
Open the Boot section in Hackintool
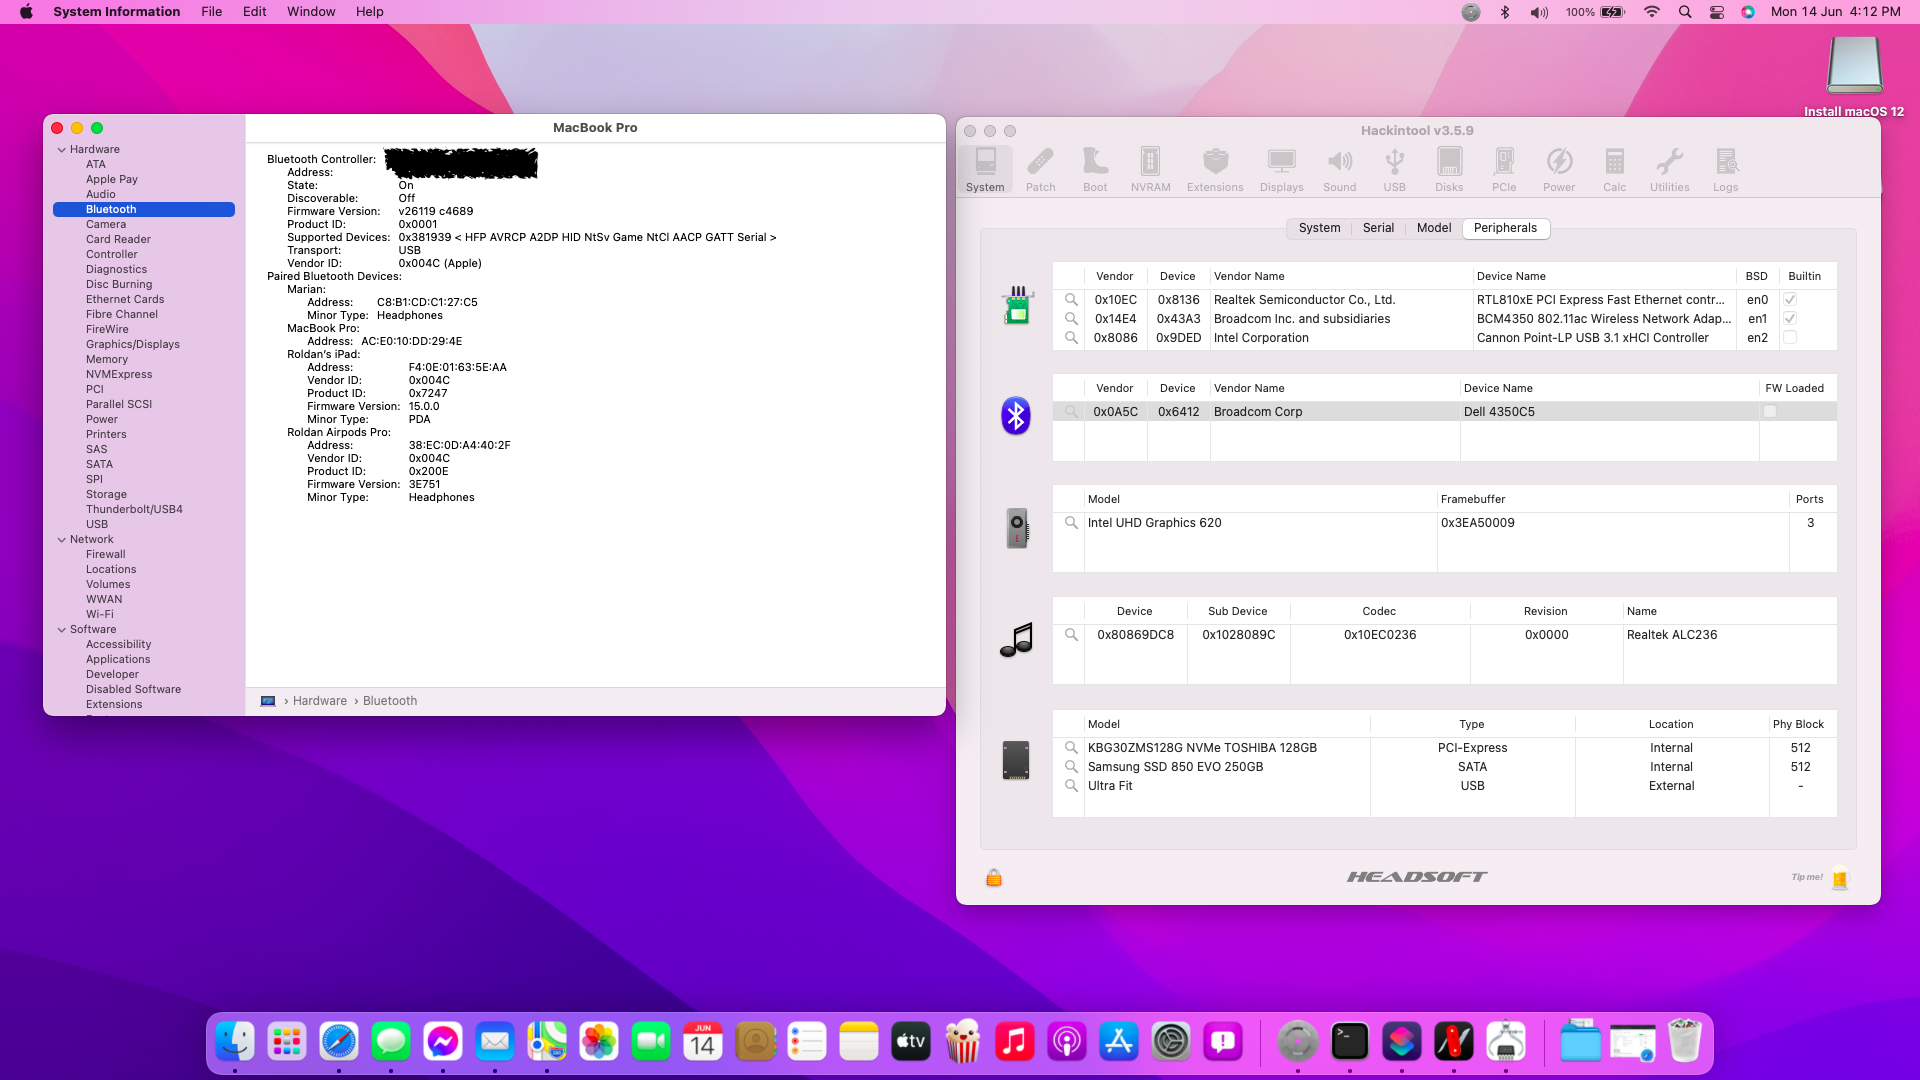[1095, 169]
